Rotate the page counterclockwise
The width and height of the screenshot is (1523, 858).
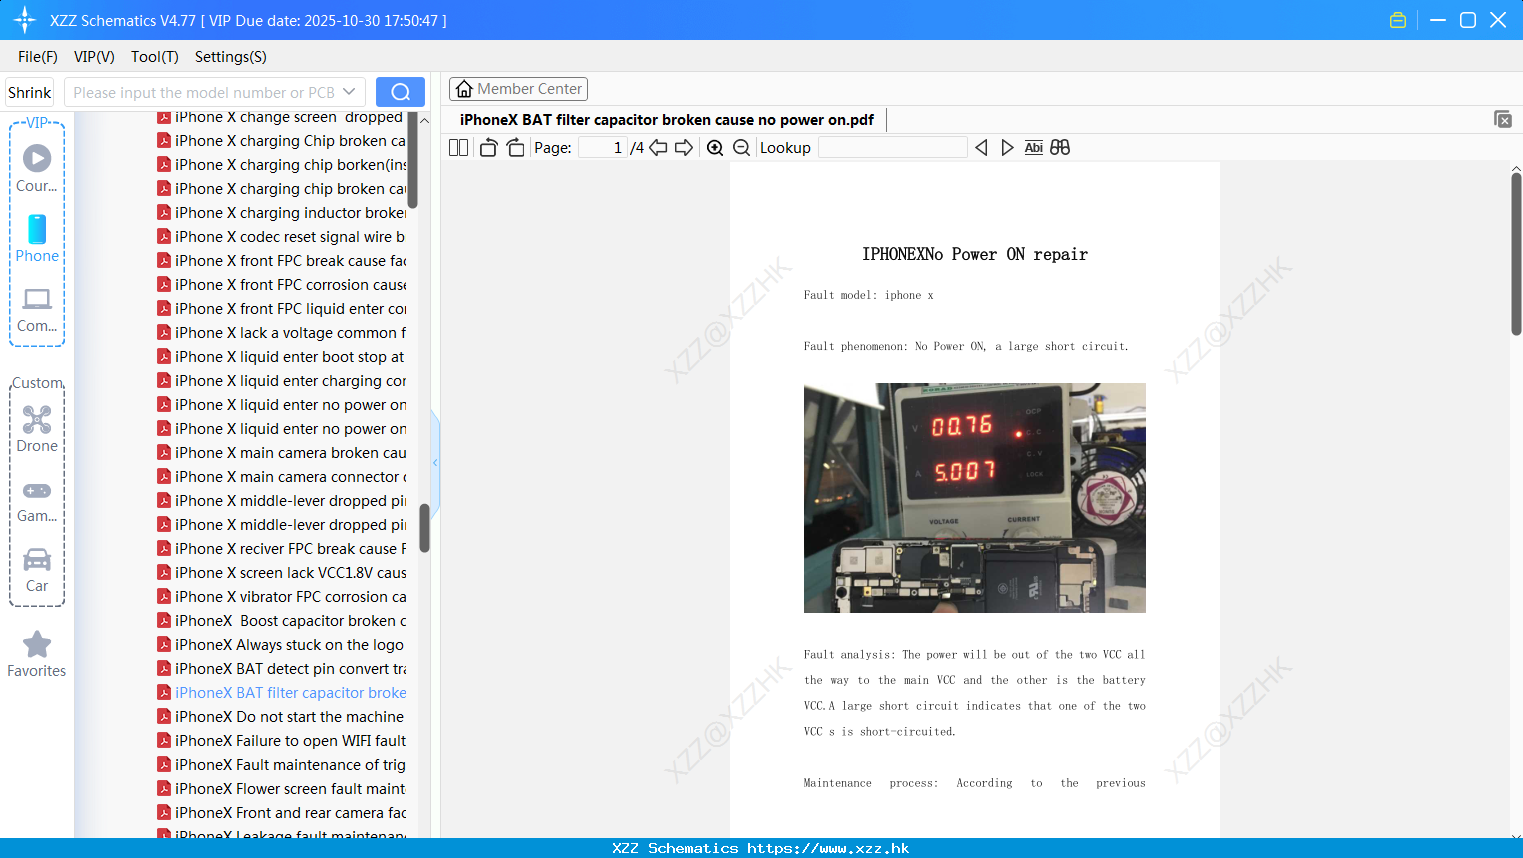488,148
